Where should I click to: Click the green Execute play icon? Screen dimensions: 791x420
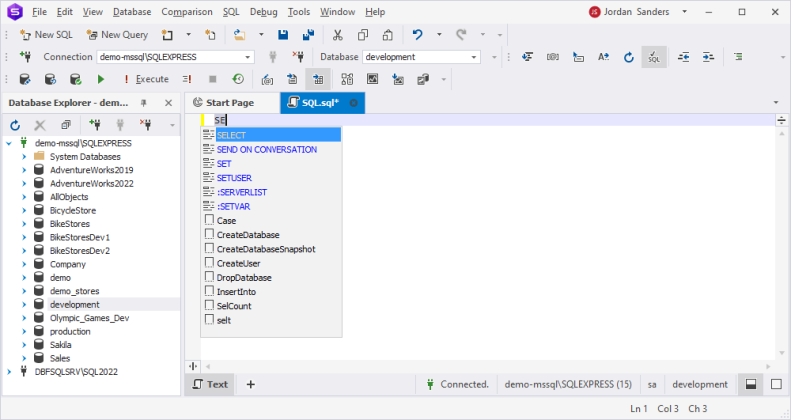click(x=101, y=79)
